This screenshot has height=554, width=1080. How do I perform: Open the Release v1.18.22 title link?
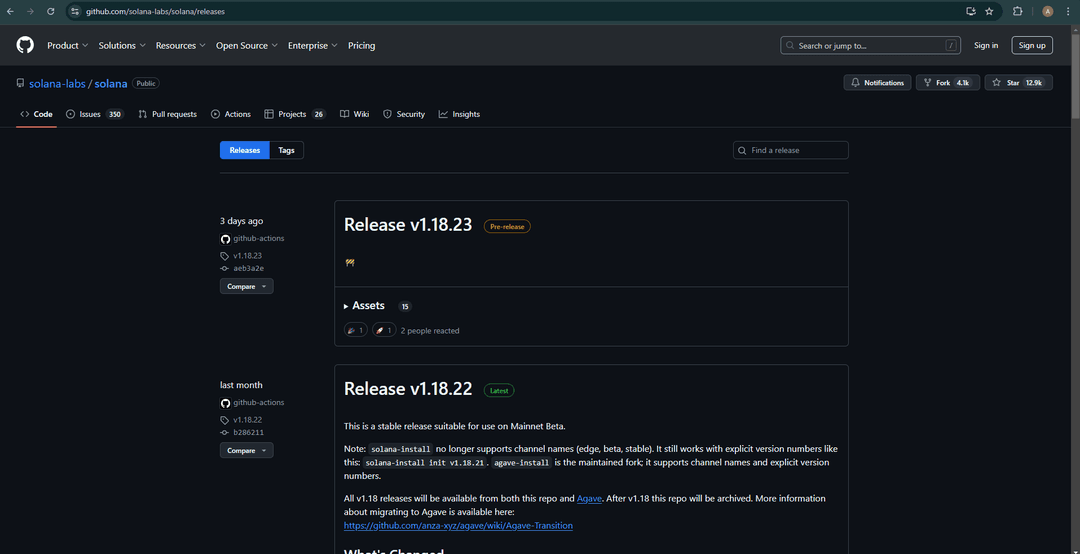(408, 389)
